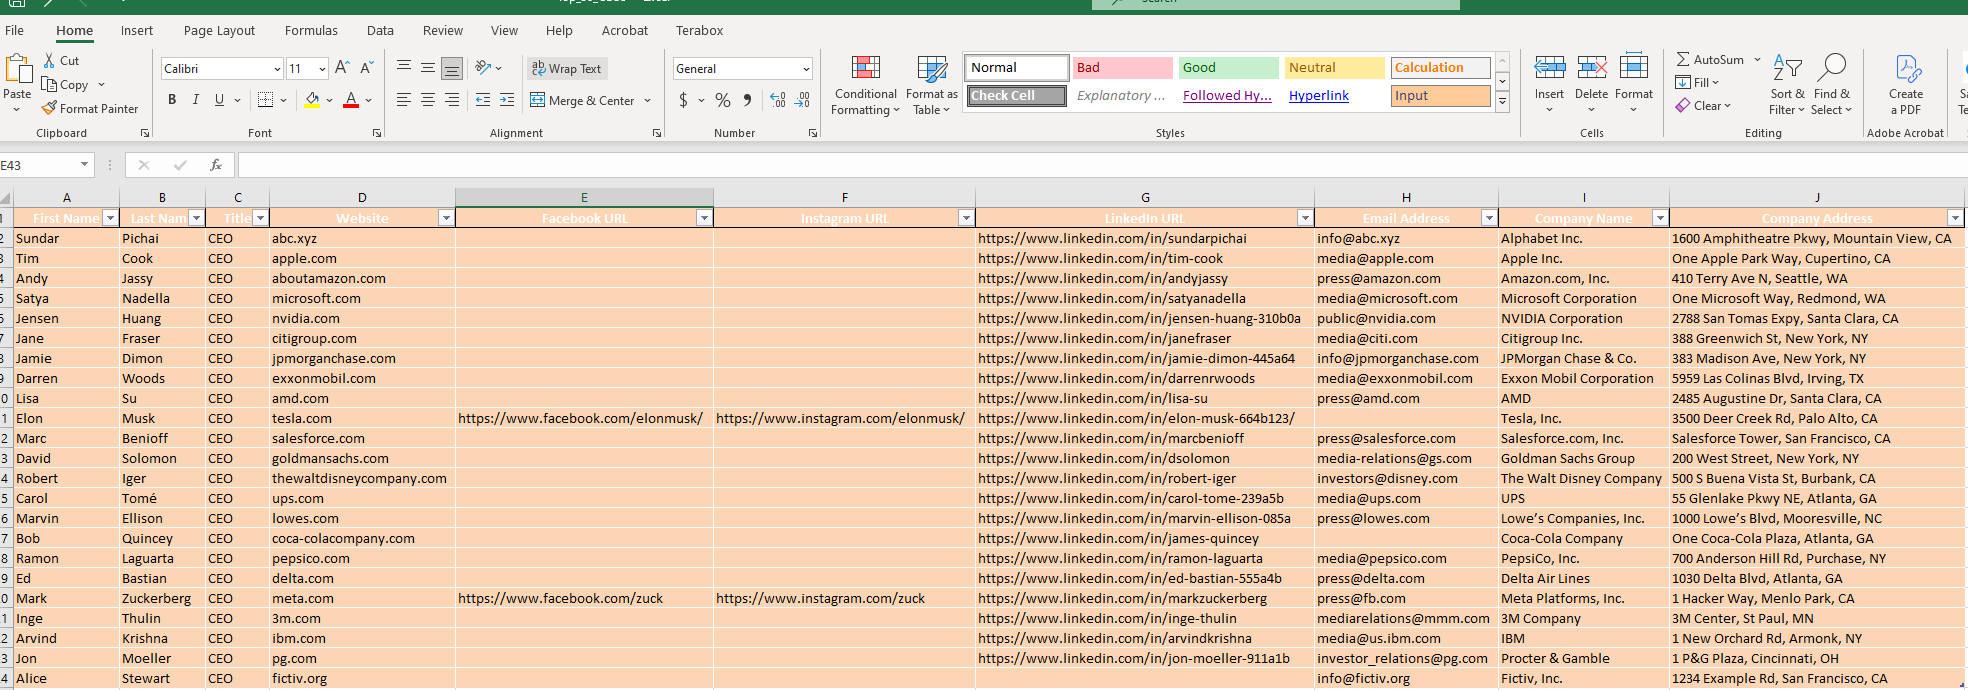Screen dimensions: 1968x690
Task: Switch to Review tab
Action: click(x=443, y=31)
